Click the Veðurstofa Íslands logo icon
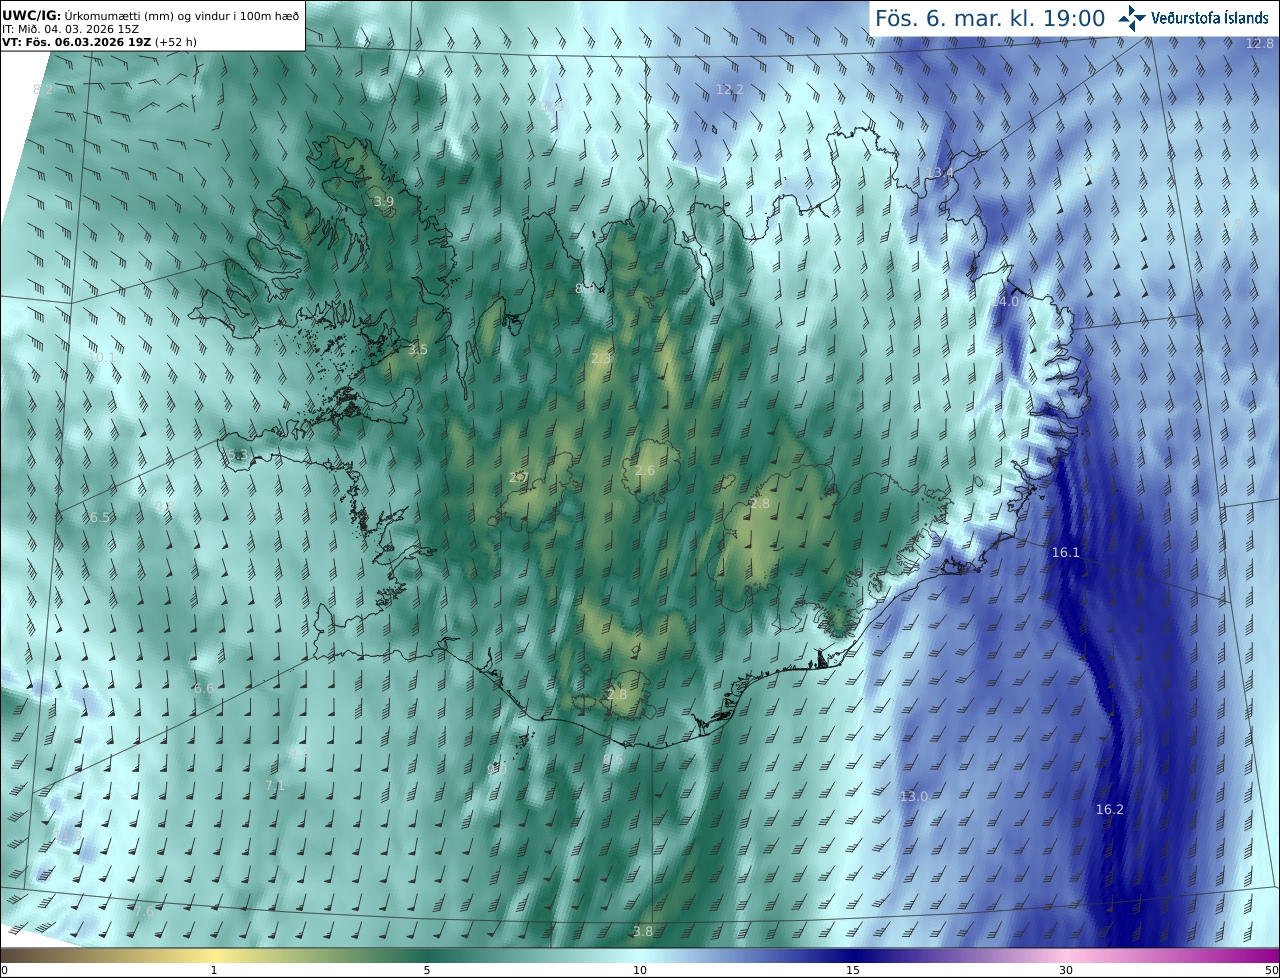This screenshot has width=1280, height=978. 1132,18
